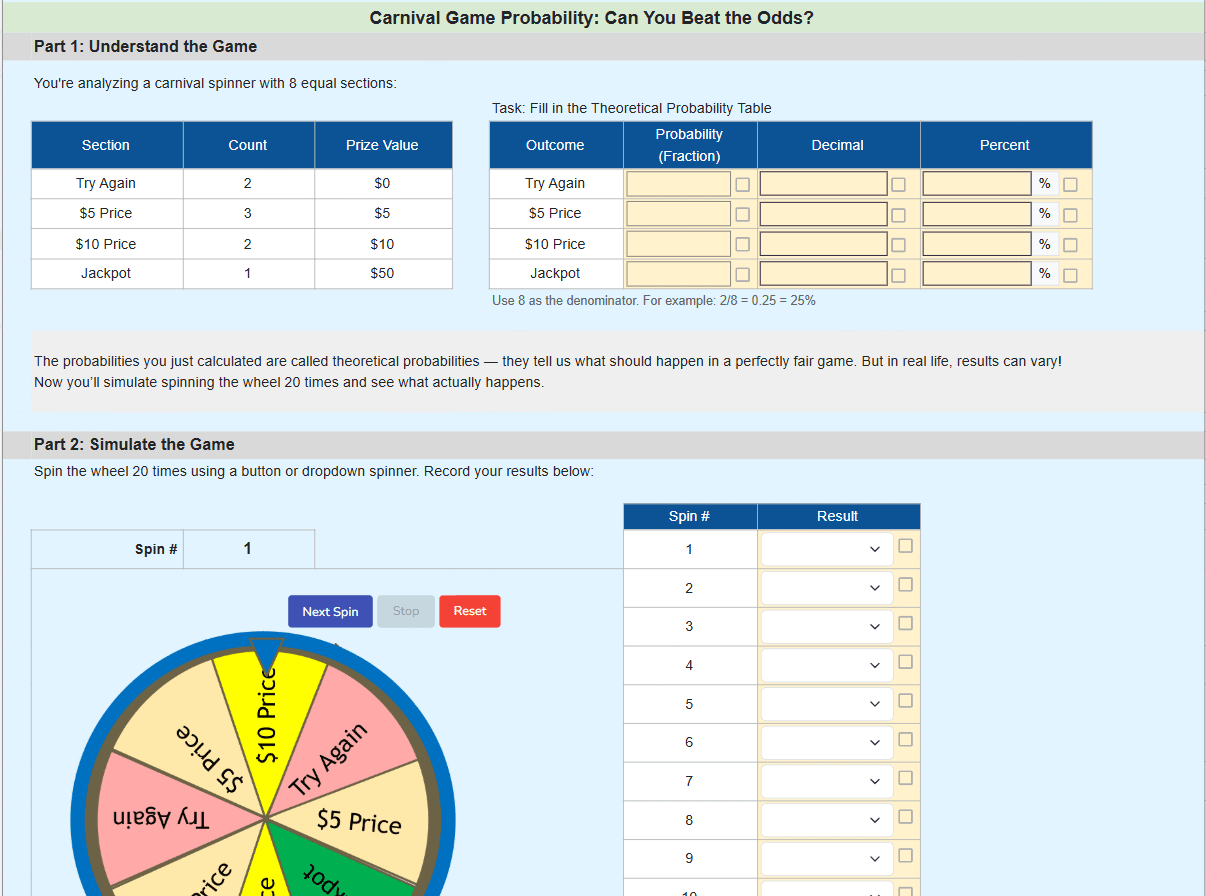Toggle checkbox beside Try Again percent field

1070,185
